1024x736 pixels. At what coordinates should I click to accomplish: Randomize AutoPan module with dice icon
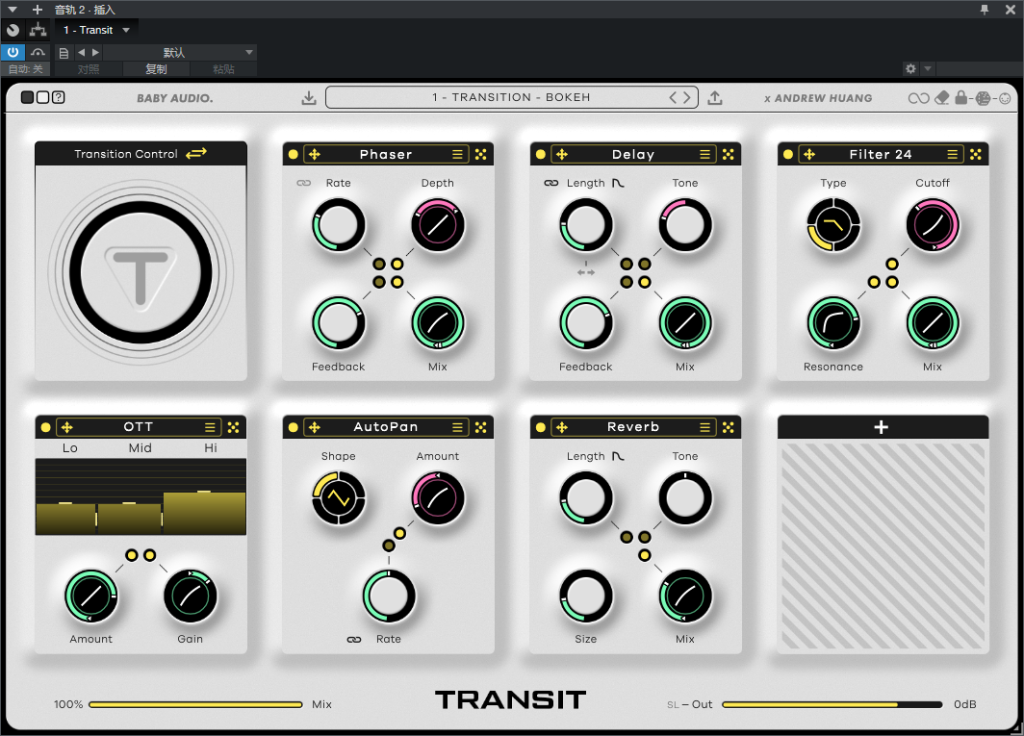(481, 427)
